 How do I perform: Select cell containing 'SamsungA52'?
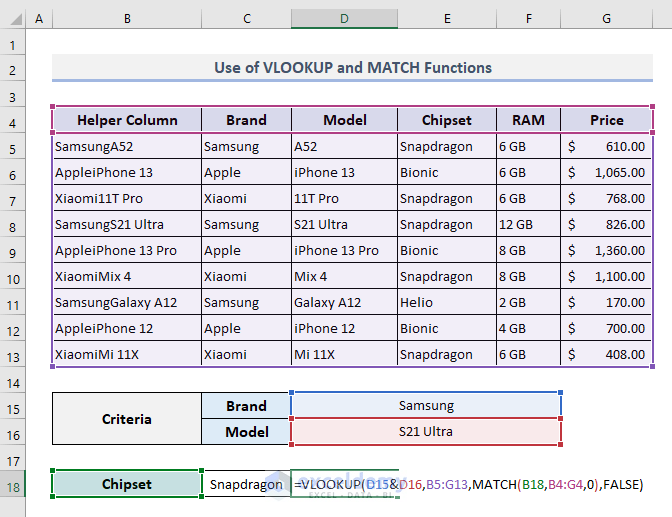coord(127,147)
